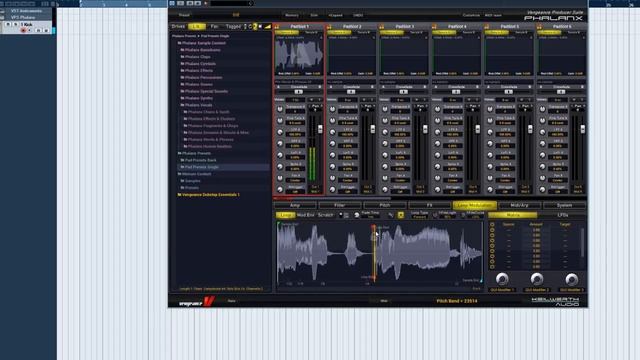Click the Fine Tune A knob in PadSlot 1
This screenshot has height=360, width=640.
point(280,120)
